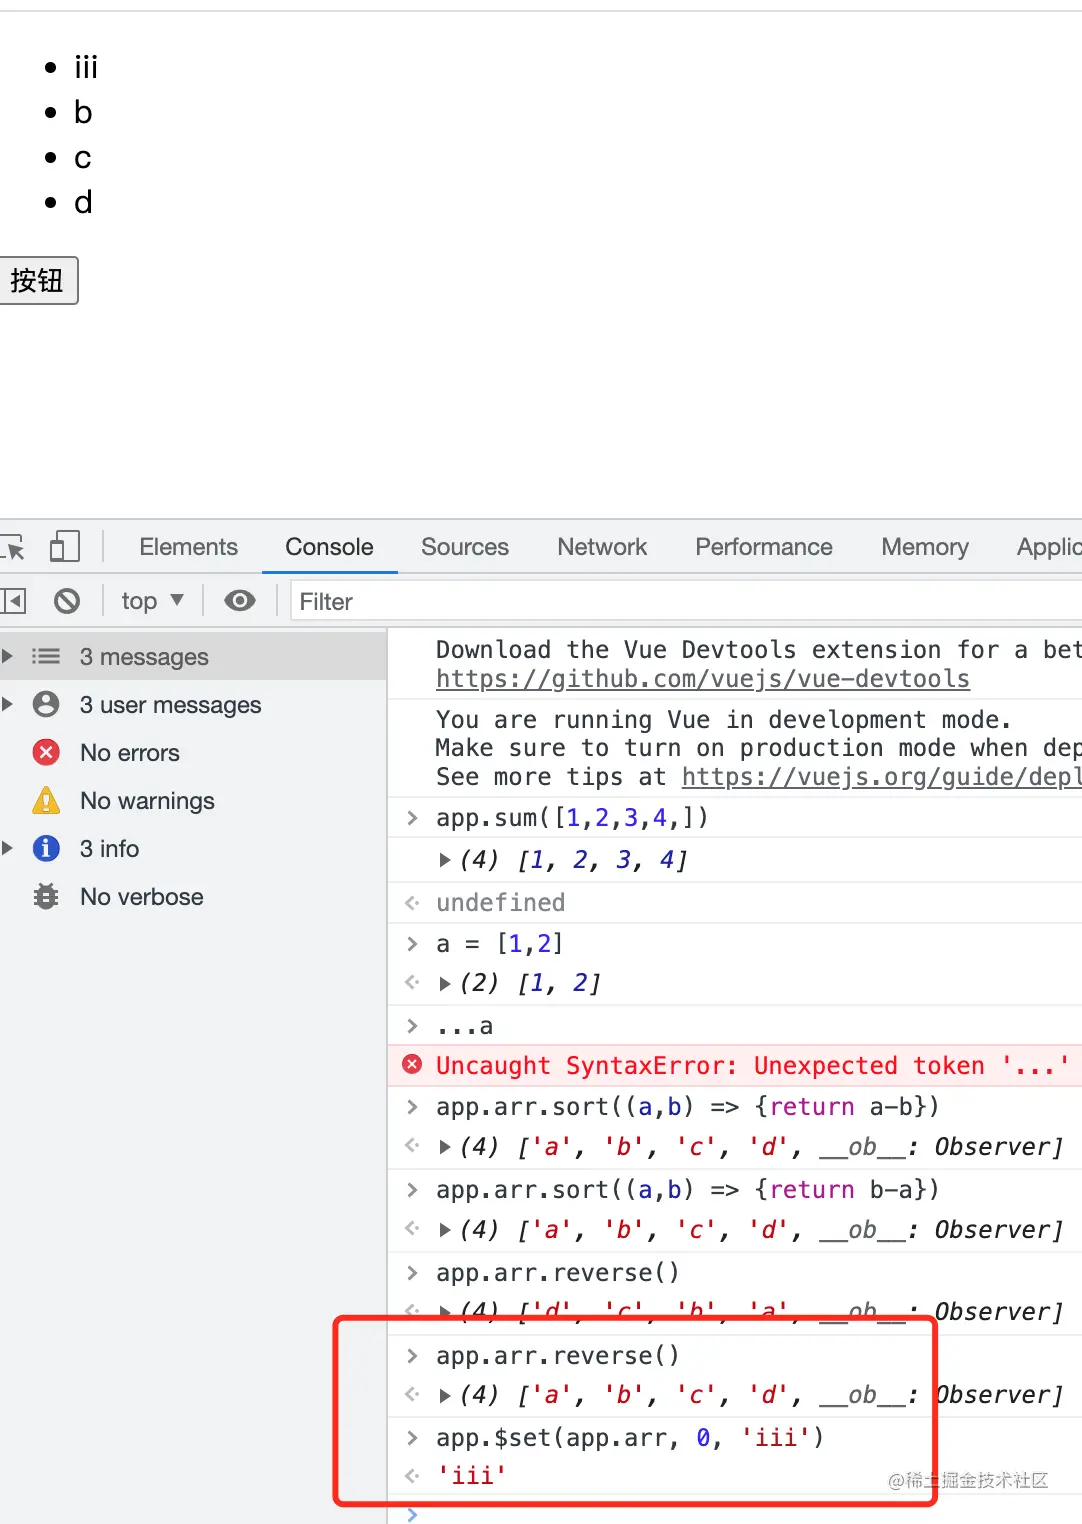Click the eye icon to create live expression
This screenshot has width=1082, height=1524.
(240, 601)
